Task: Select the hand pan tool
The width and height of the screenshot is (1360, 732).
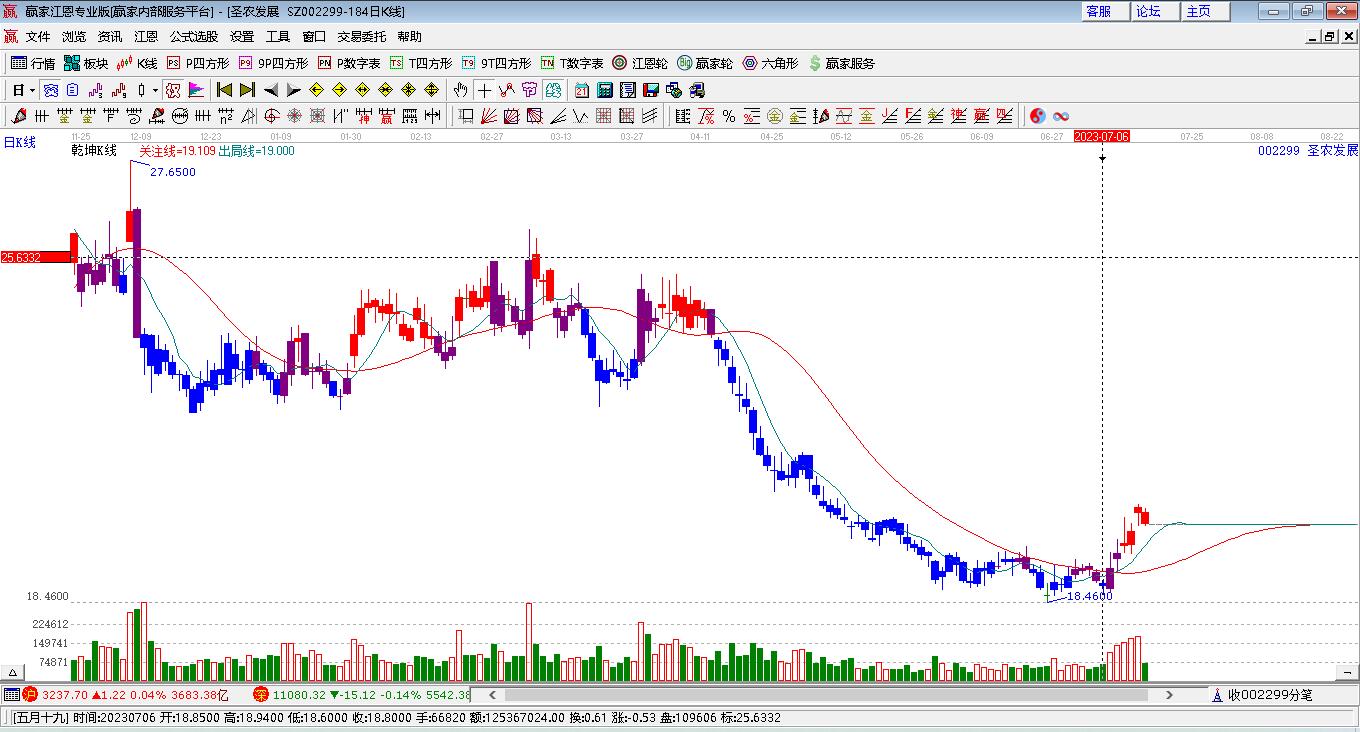Action: pos(460,90)
